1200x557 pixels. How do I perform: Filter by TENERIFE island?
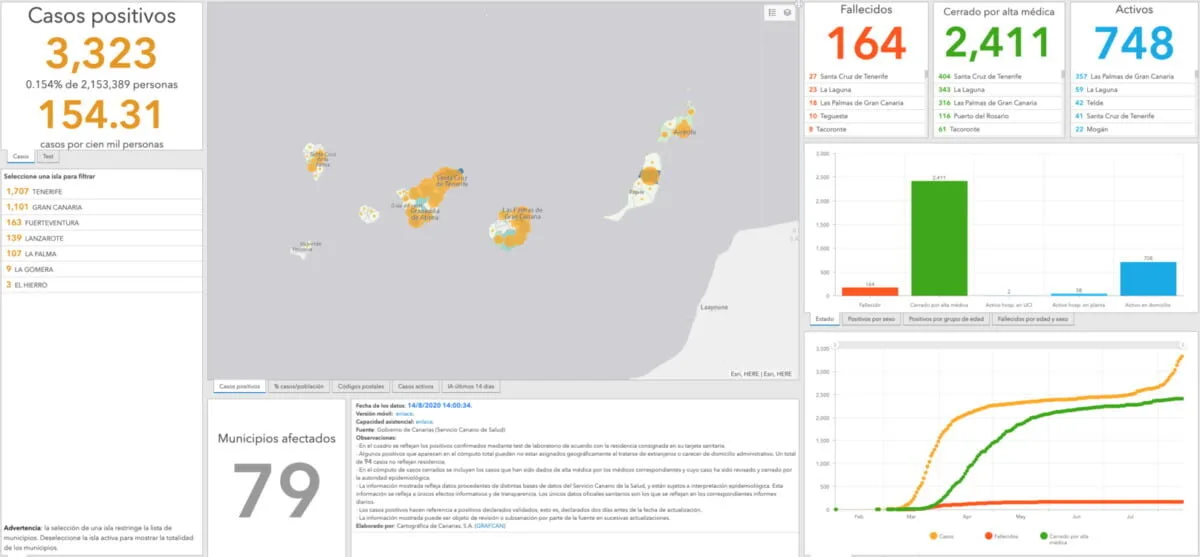pos(101,190)
